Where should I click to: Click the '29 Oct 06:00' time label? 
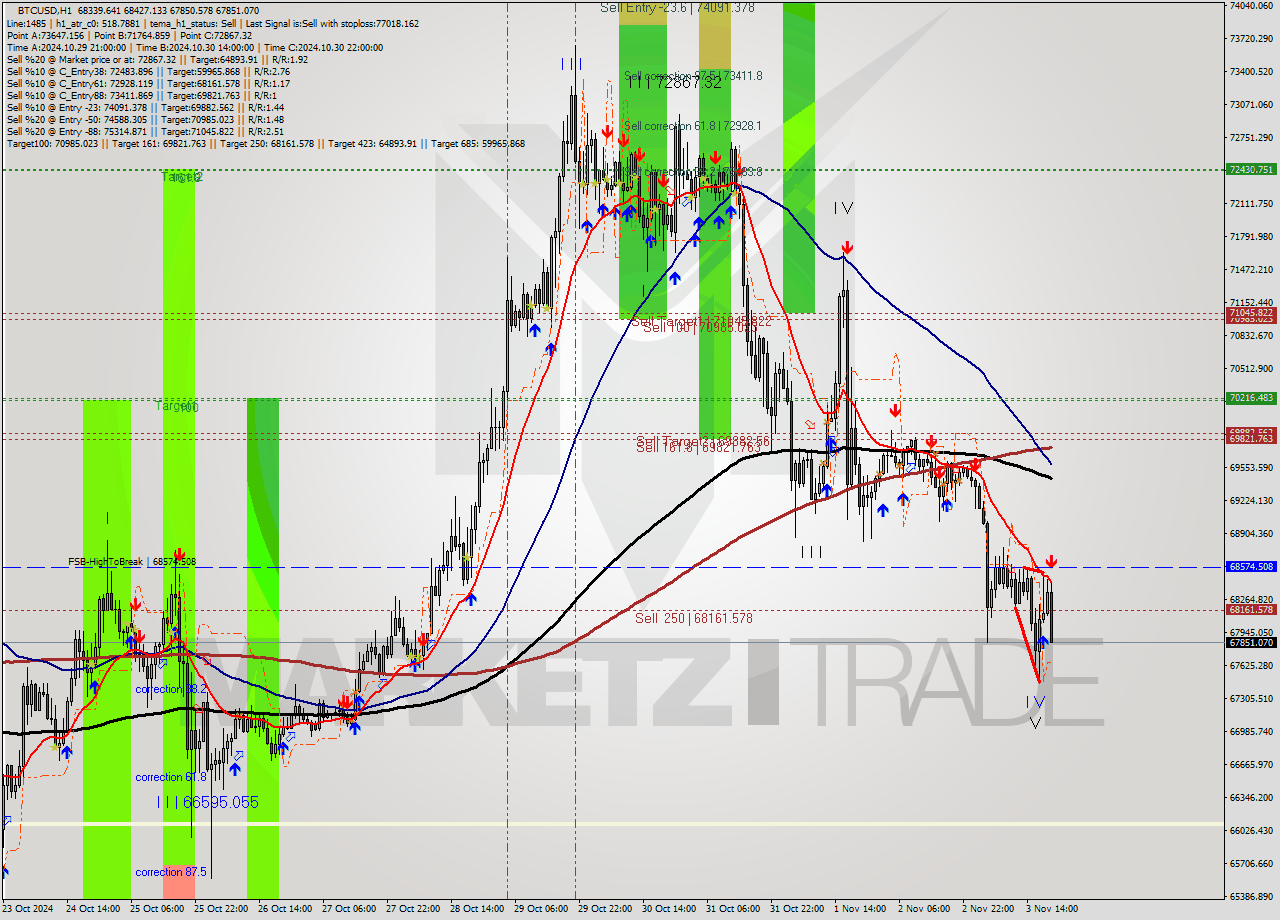(x=542, y=909)
